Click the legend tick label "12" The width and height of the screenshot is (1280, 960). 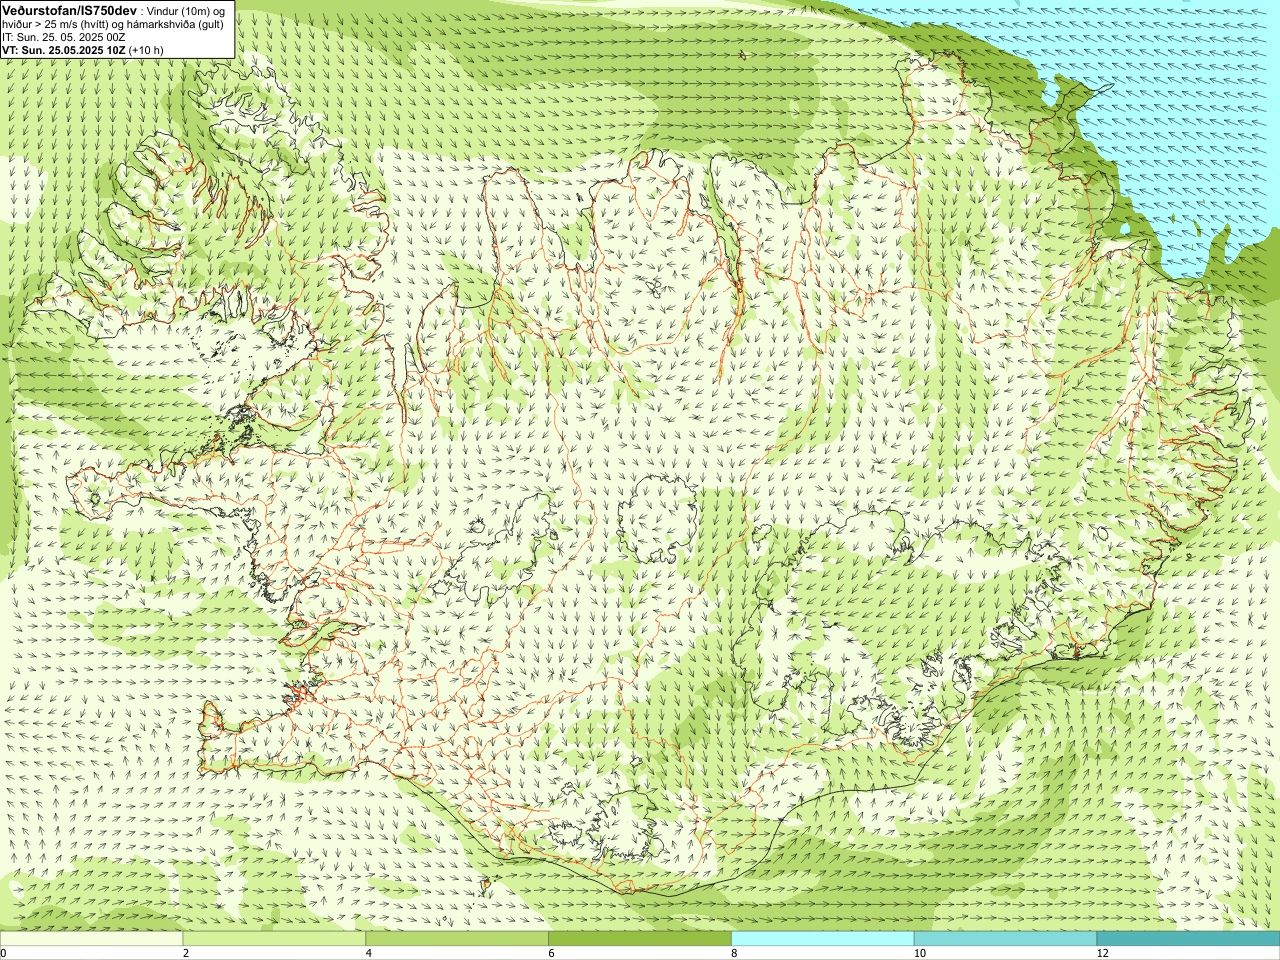pos(1103,953)
